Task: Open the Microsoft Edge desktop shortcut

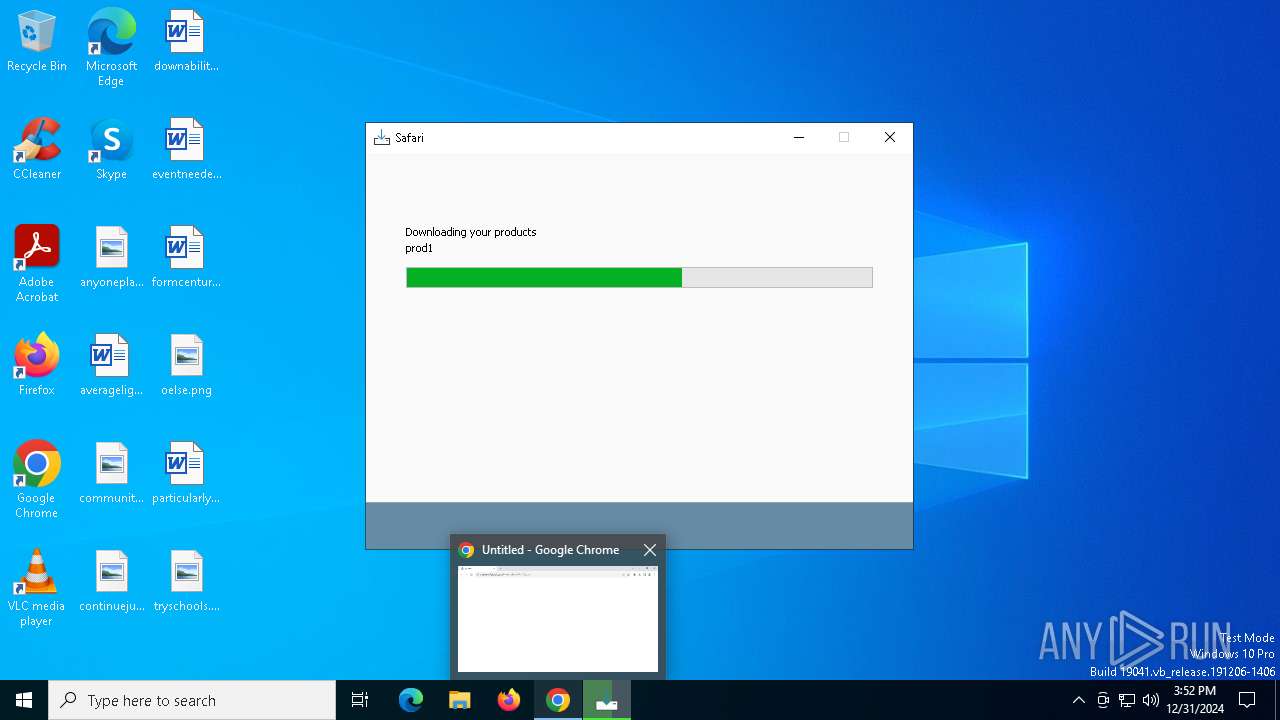Action: tap(111, 48)
